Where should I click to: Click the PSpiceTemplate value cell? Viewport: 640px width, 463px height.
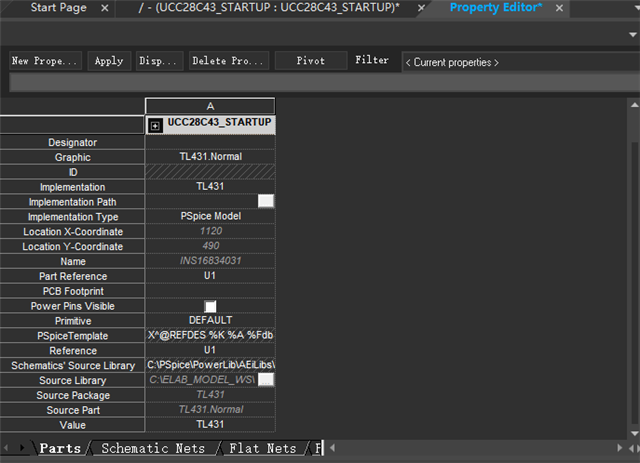click(210, 335)
